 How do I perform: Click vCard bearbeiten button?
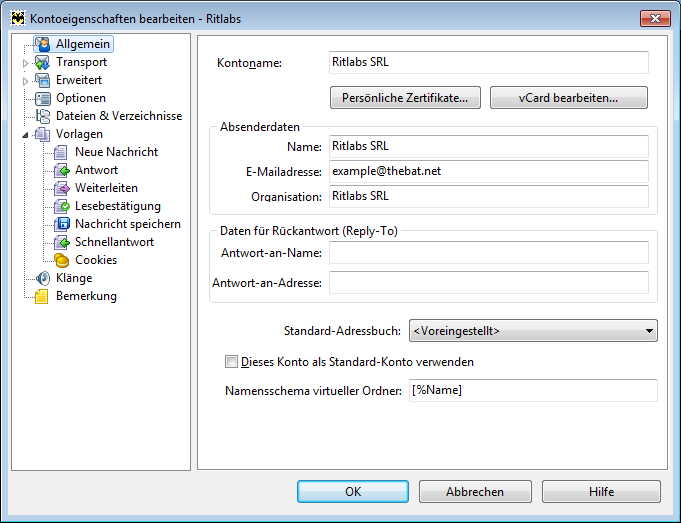(x=569, y=98)
